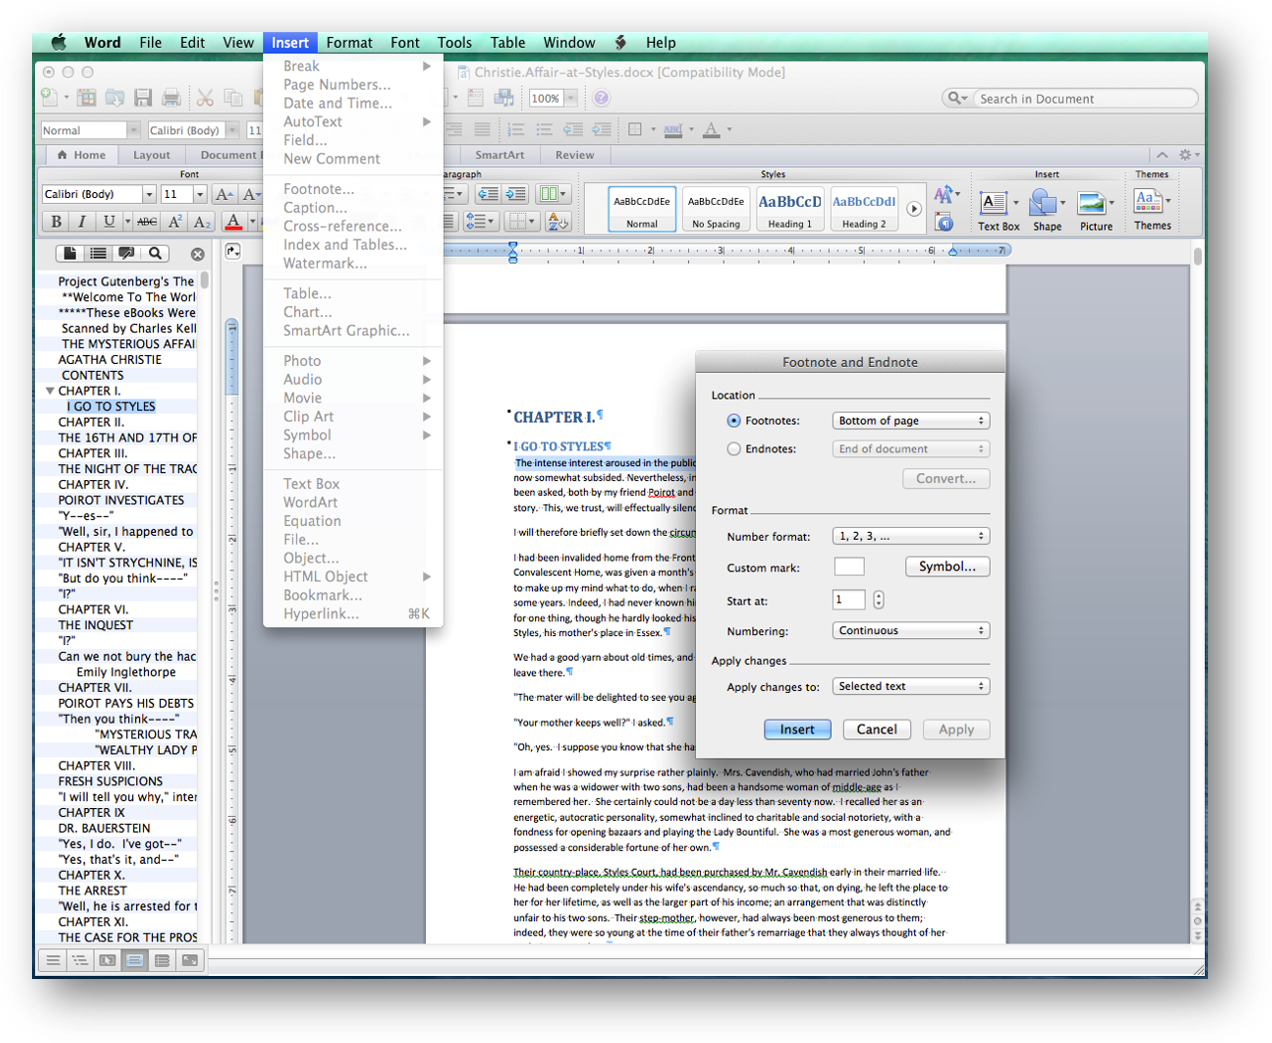This screenshot has width=1272, height=1043.
Task: Open the Number format dropdown
Action: (x=910, y=536)
